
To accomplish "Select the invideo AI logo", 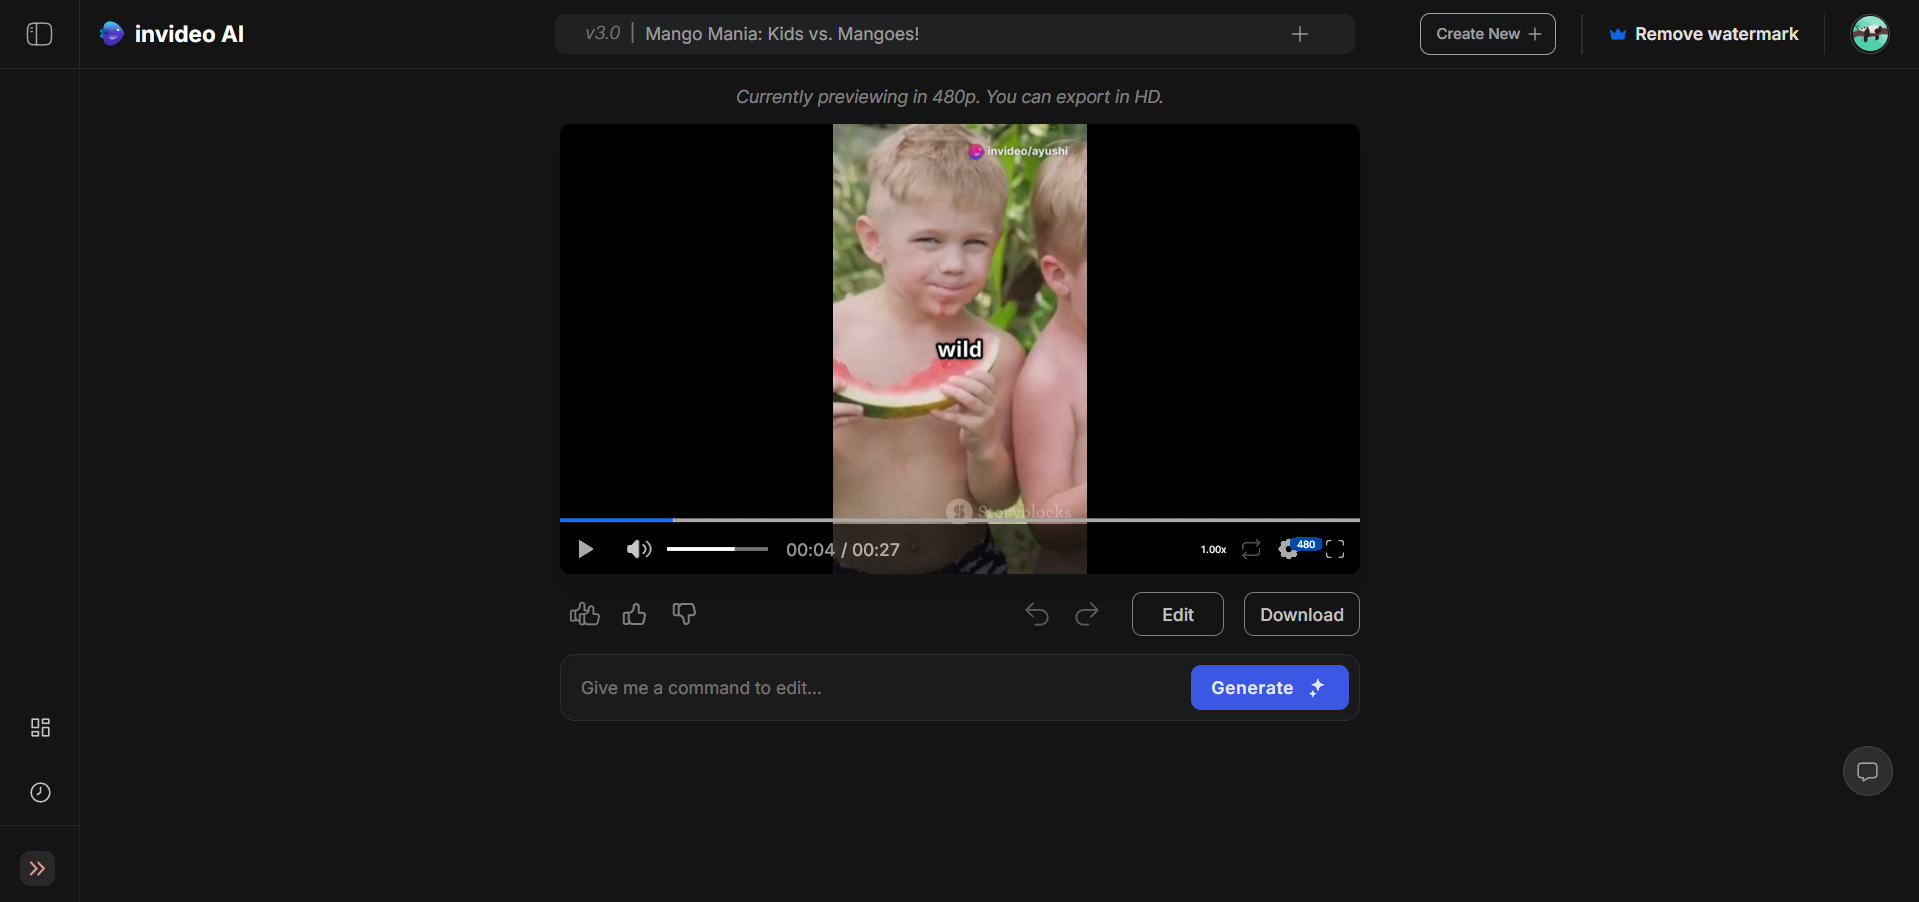I will 171,33.
